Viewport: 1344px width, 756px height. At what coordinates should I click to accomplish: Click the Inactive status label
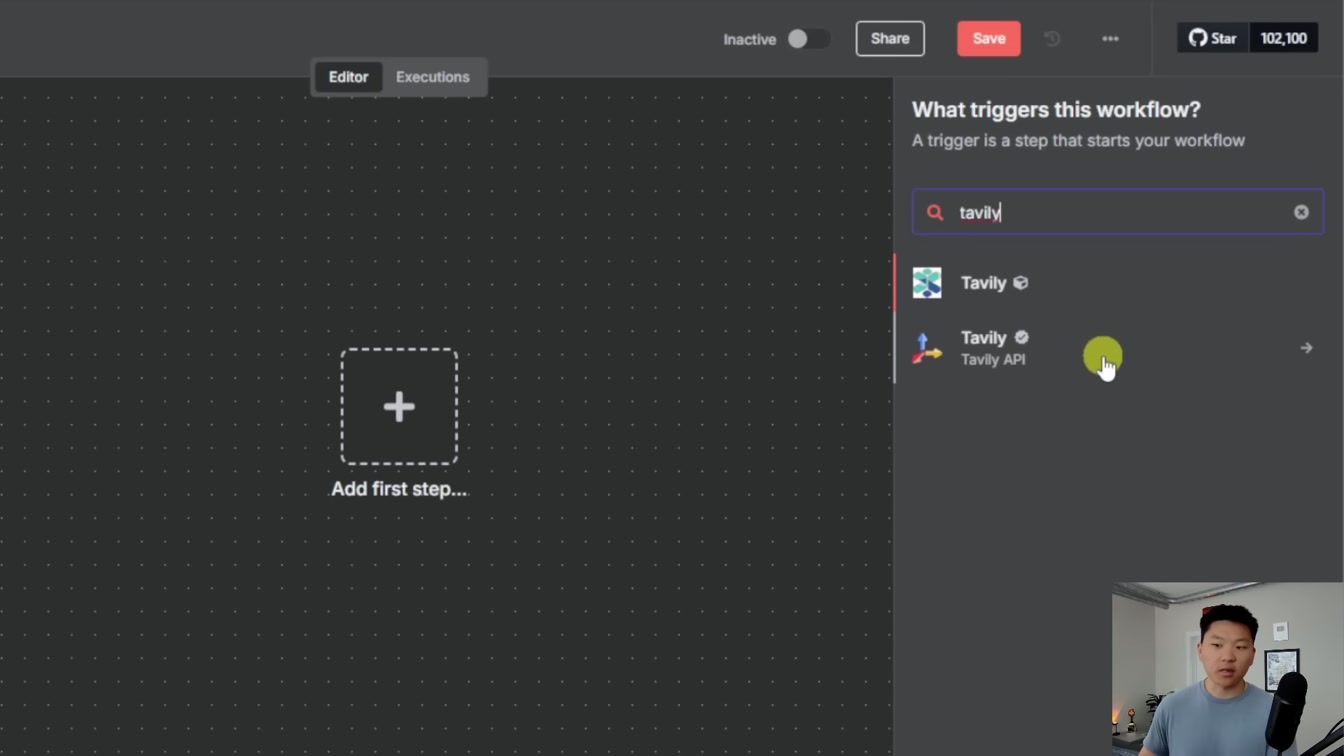[750, 39]
